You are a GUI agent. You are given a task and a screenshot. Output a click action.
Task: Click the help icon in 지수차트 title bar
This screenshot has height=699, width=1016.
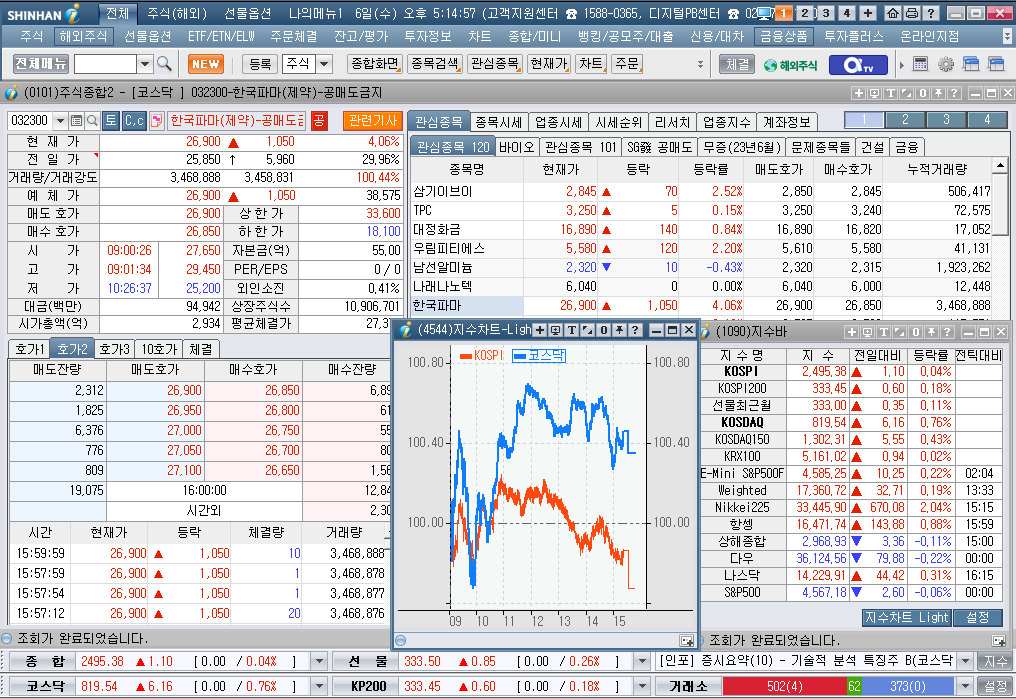(x=635, y=330)
